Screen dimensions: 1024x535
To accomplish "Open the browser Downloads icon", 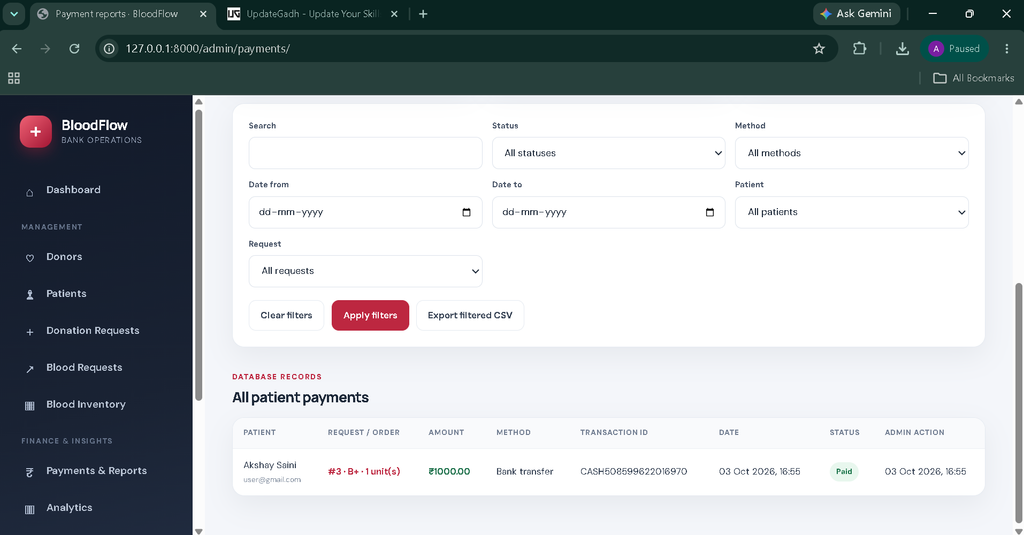I will 902,48.
